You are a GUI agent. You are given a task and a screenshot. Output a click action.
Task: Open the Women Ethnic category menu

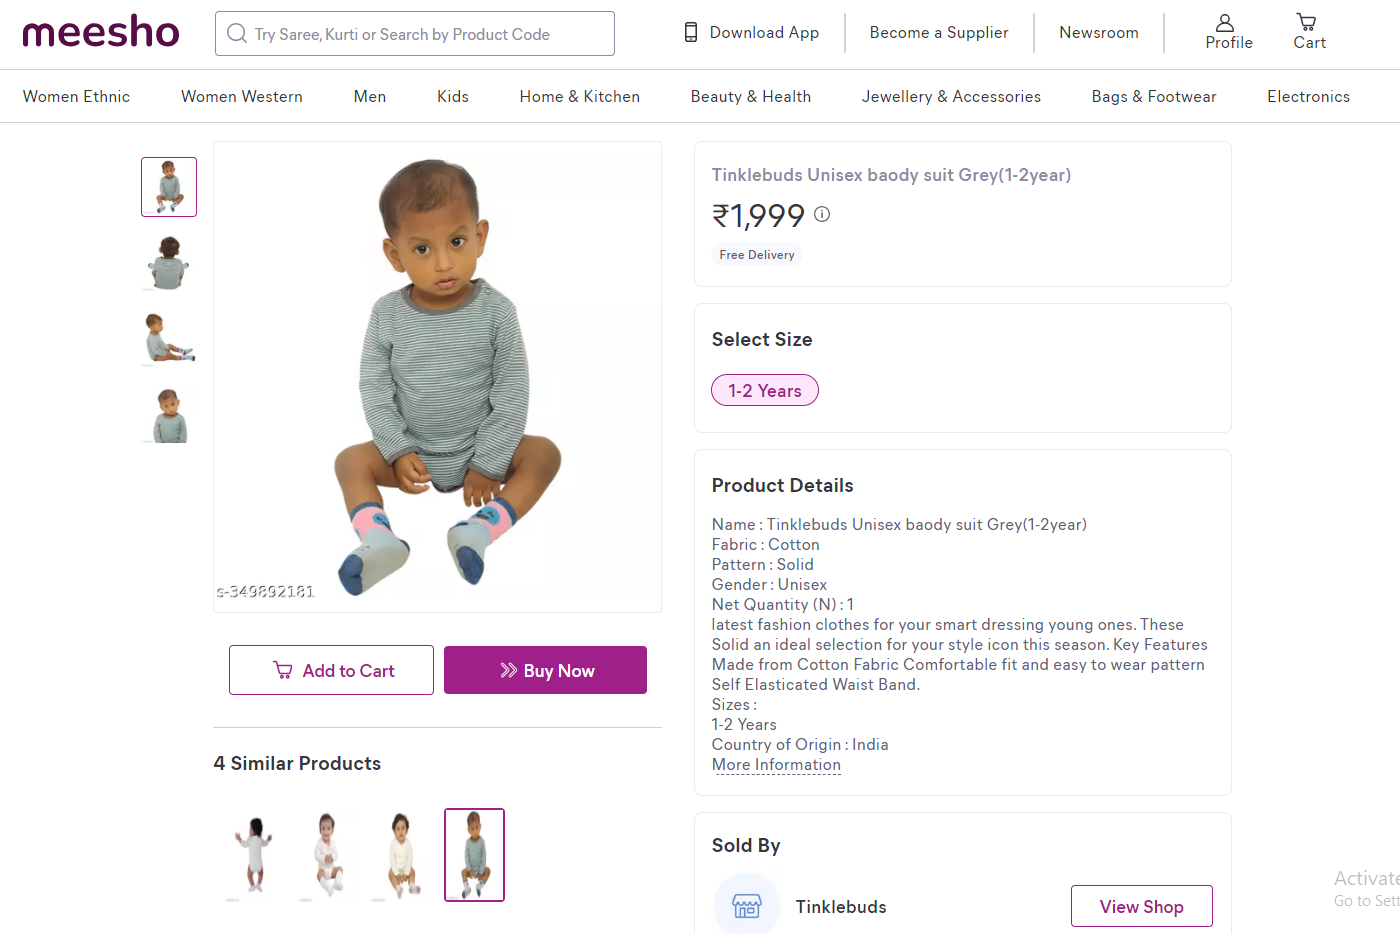(x=77, y=97)
